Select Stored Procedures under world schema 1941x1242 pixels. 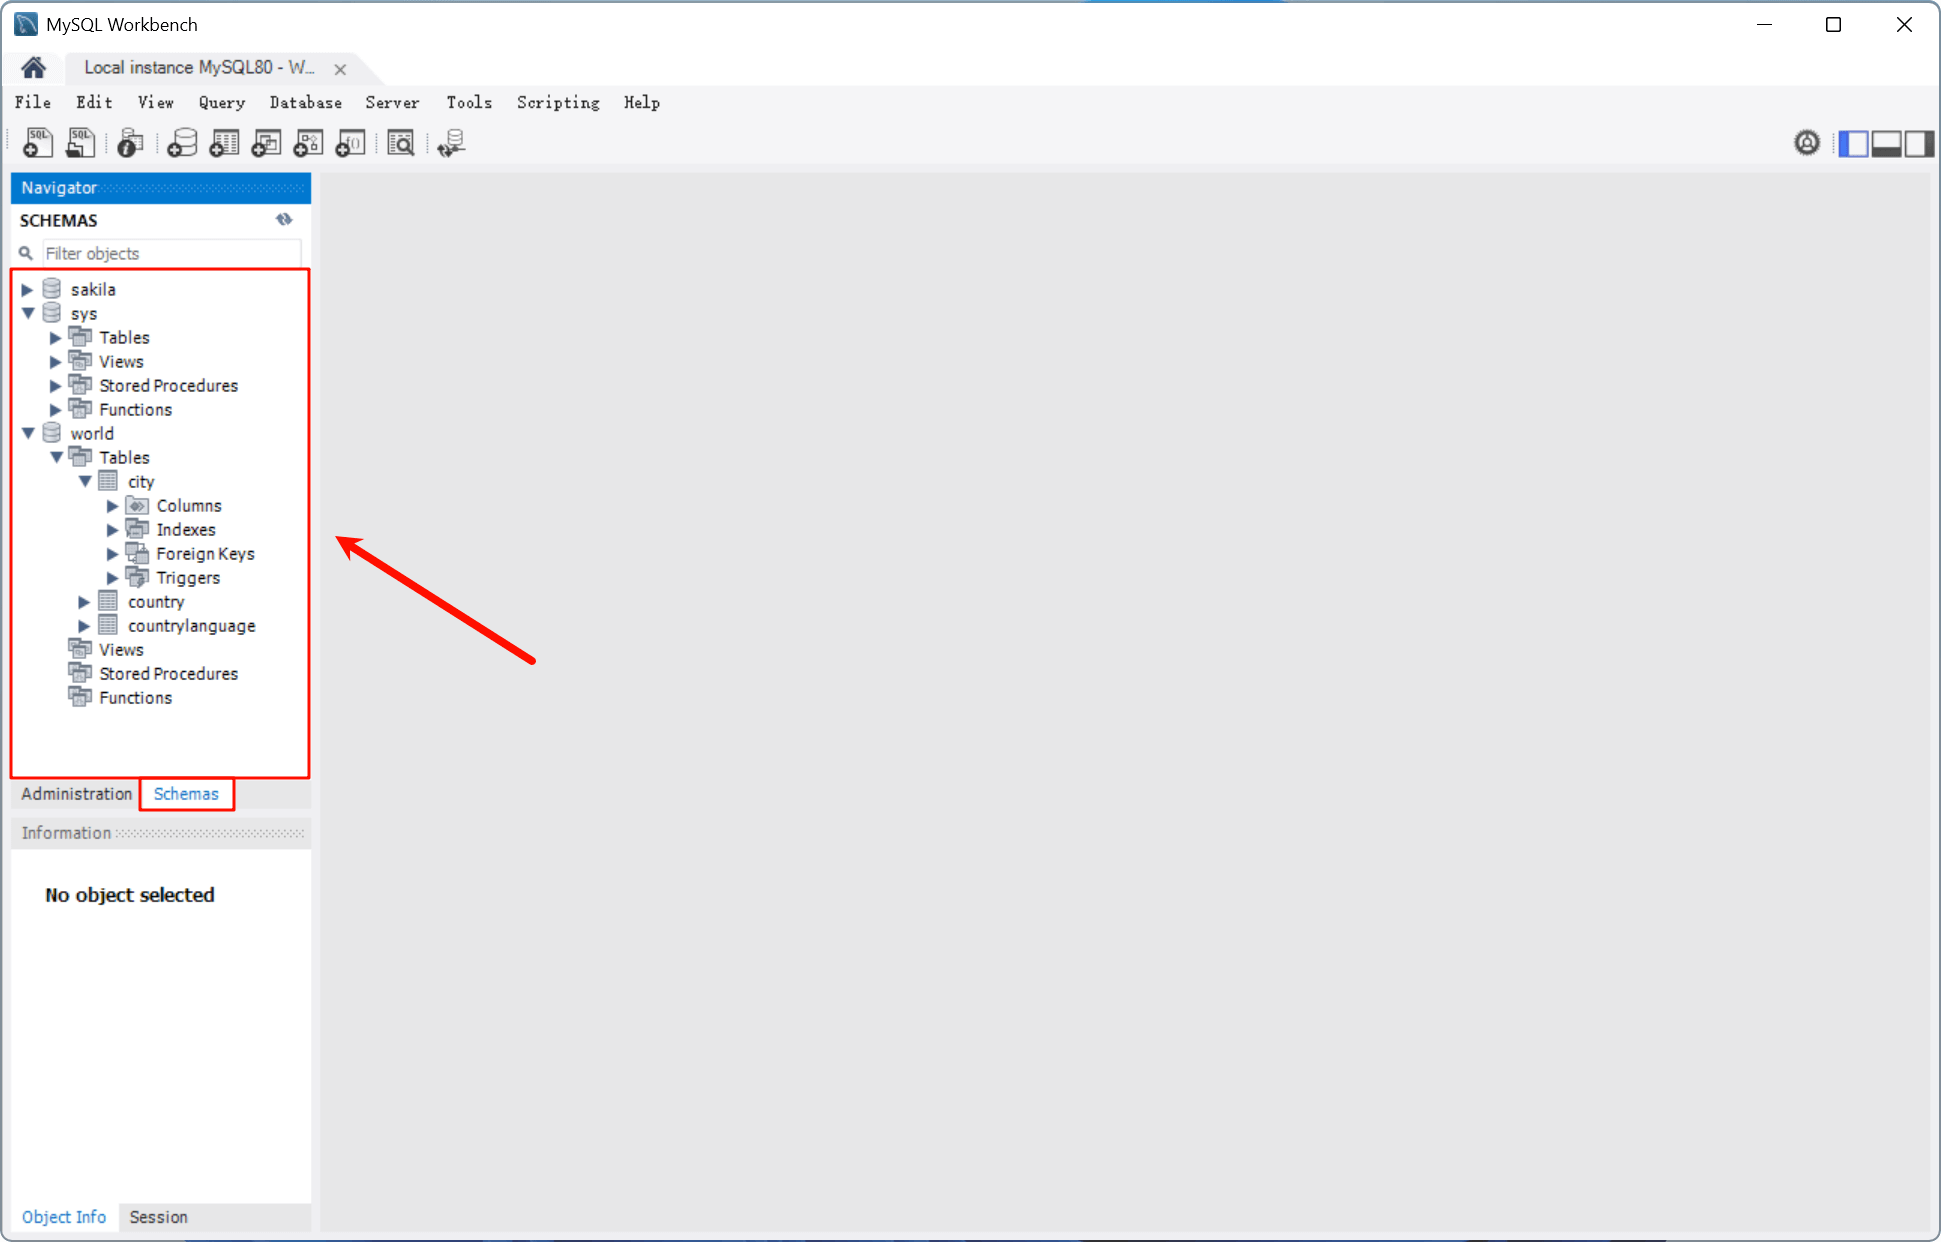click(168, 673)
